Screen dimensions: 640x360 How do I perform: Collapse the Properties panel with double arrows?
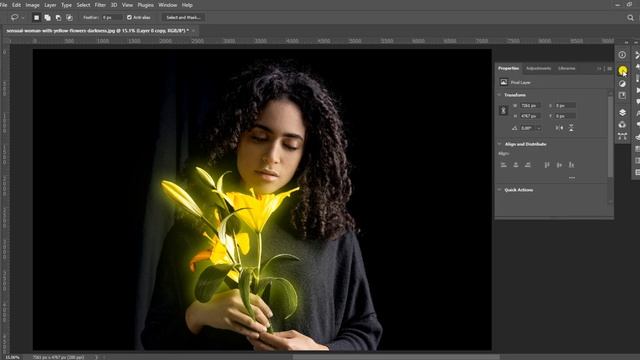pyautogui.click(x=599, y=69)
